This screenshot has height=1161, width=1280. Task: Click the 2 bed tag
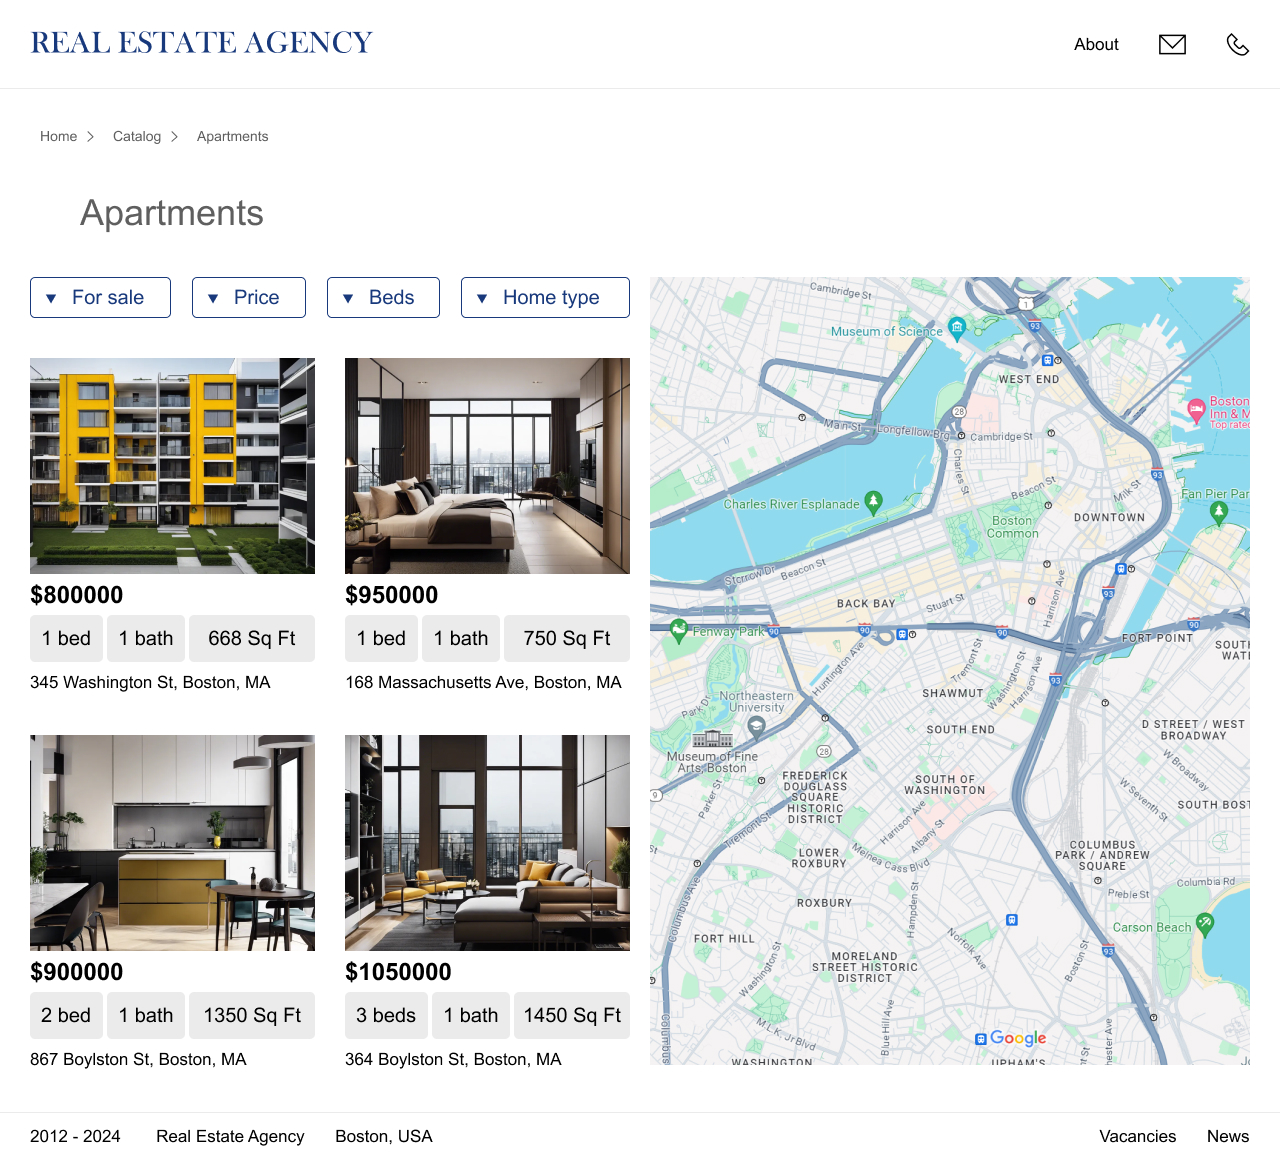tap(66, 1015)
